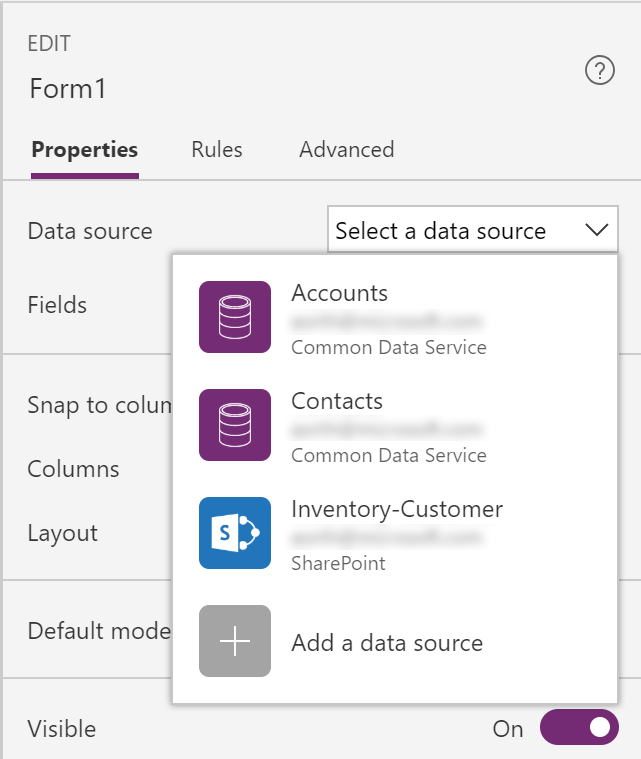Switch to the Properties tab
641x759 pixels.
click(x=85, y=150)
